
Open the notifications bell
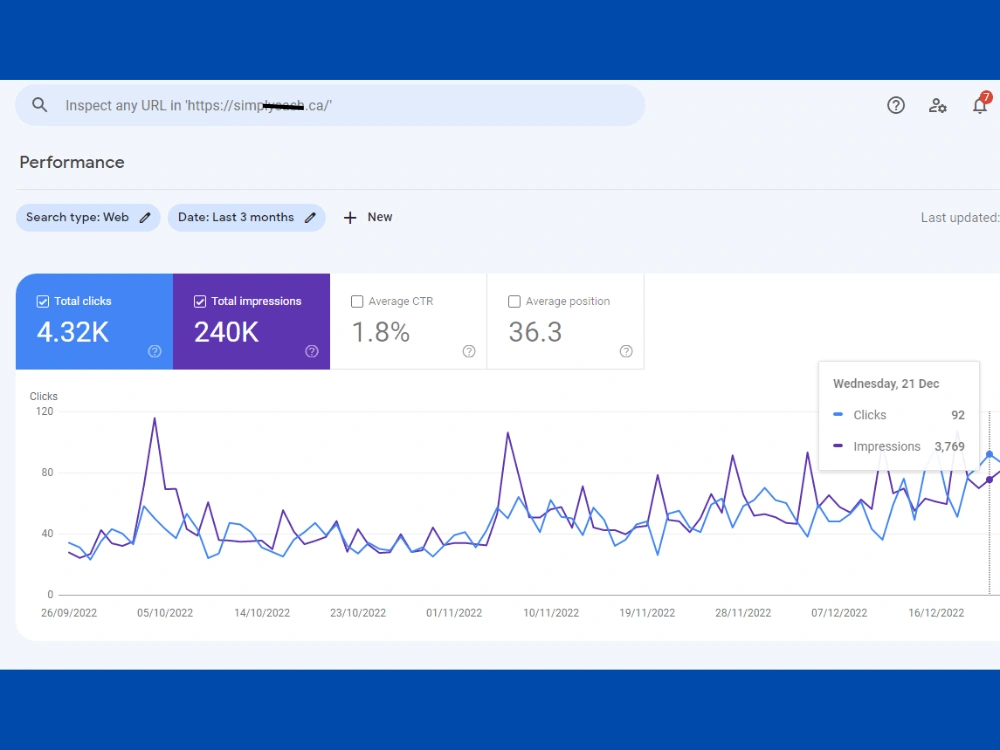(x=980, y=105)
